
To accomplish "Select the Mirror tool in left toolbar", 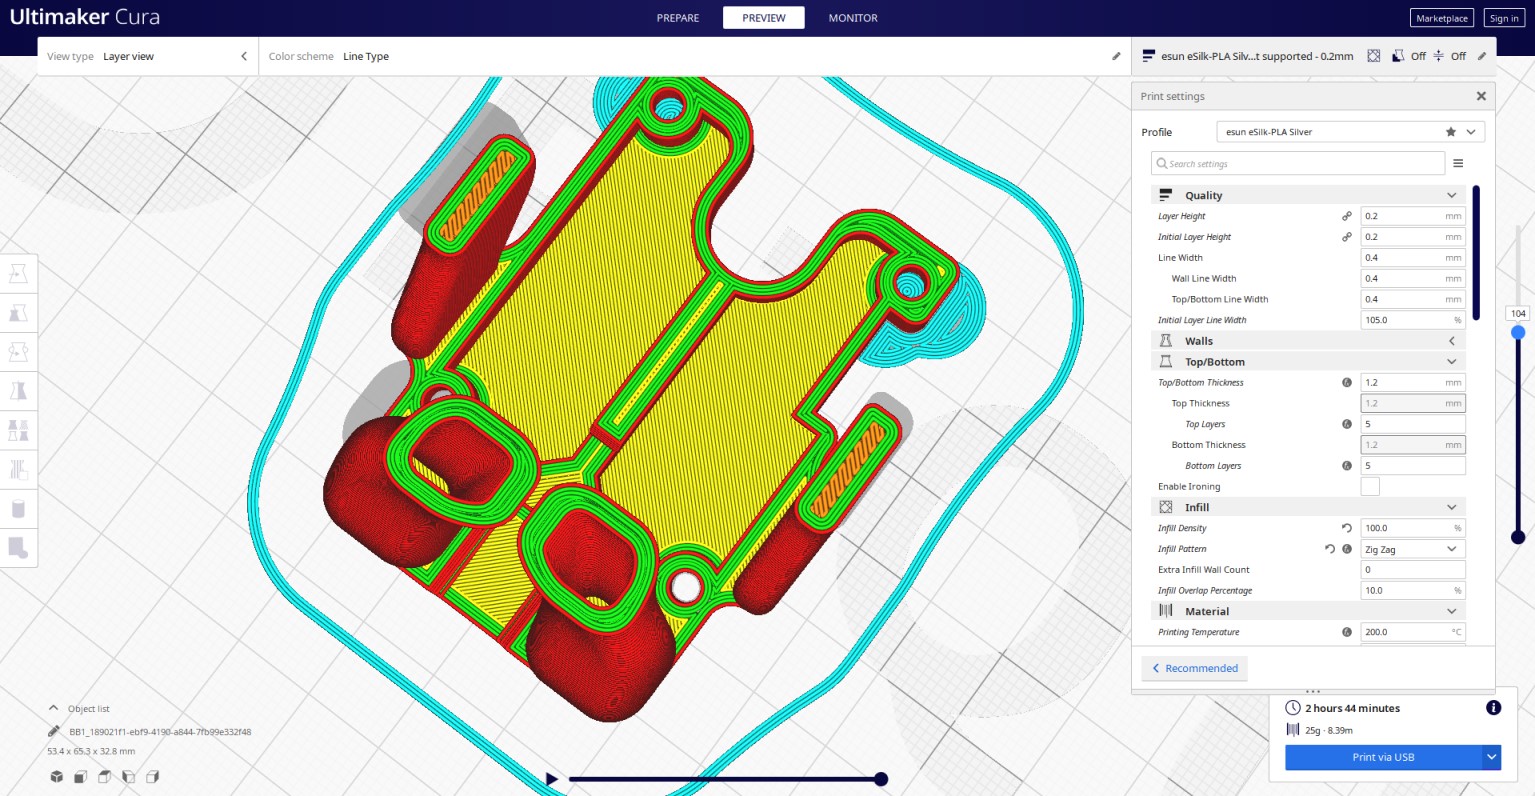I will 18,391.
